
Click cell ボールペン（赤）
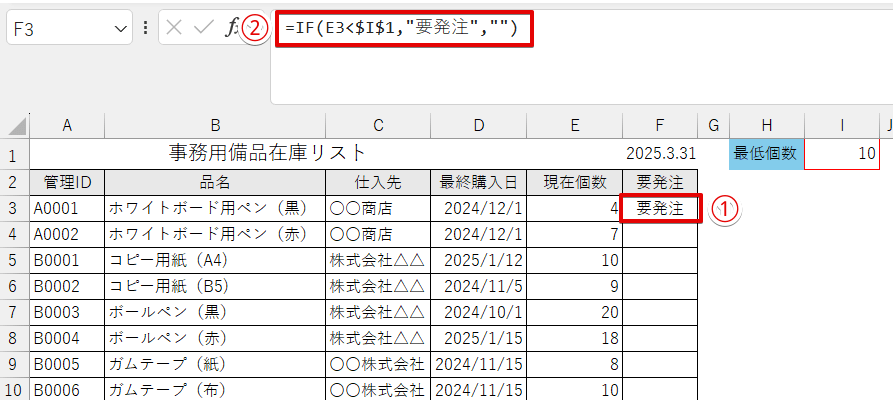[215, 338]
